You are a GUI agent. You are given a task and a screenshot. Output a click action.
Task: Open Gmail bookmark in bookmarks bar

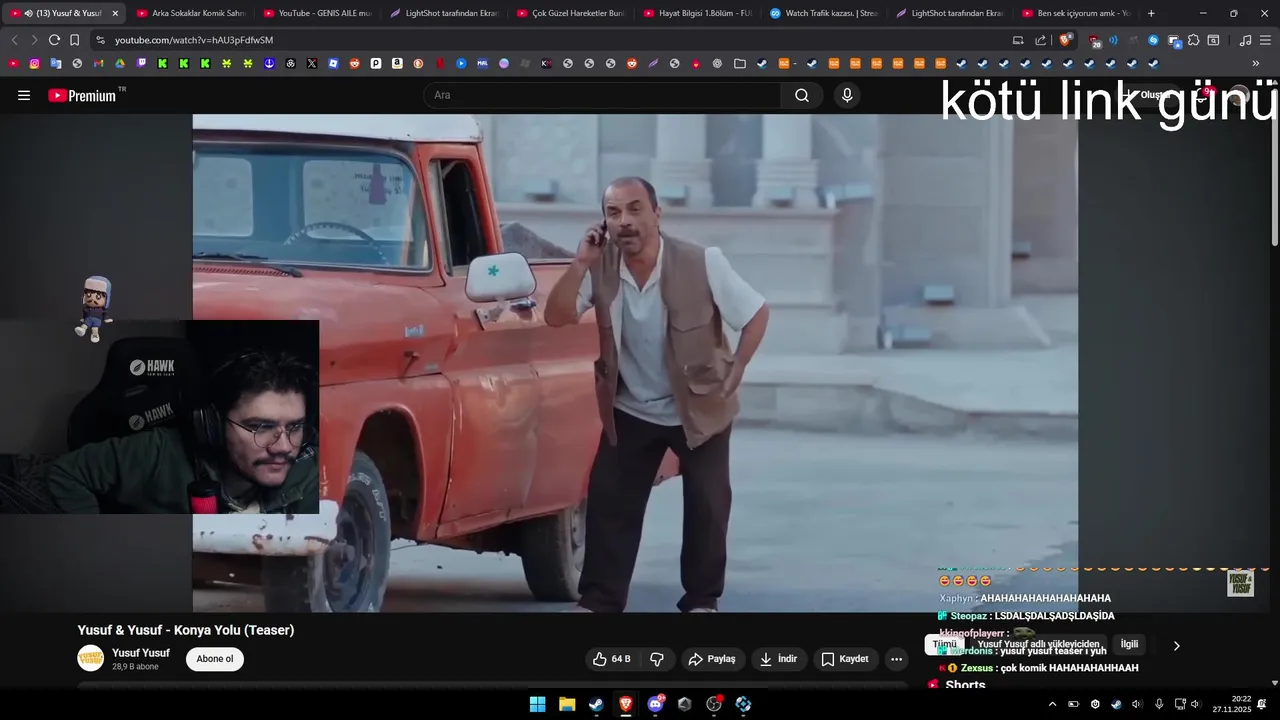pyautogui.click(x=98, y=63)
